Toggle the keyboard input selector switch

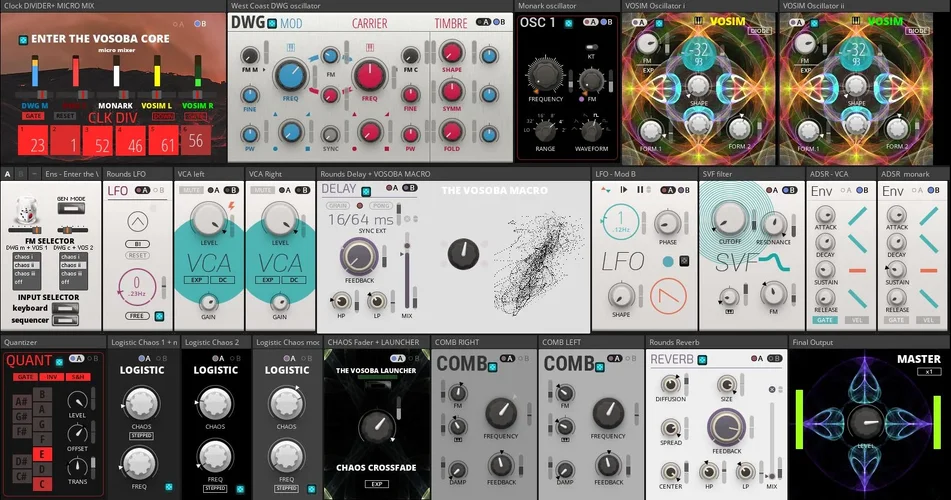click(x=65, y=308)
